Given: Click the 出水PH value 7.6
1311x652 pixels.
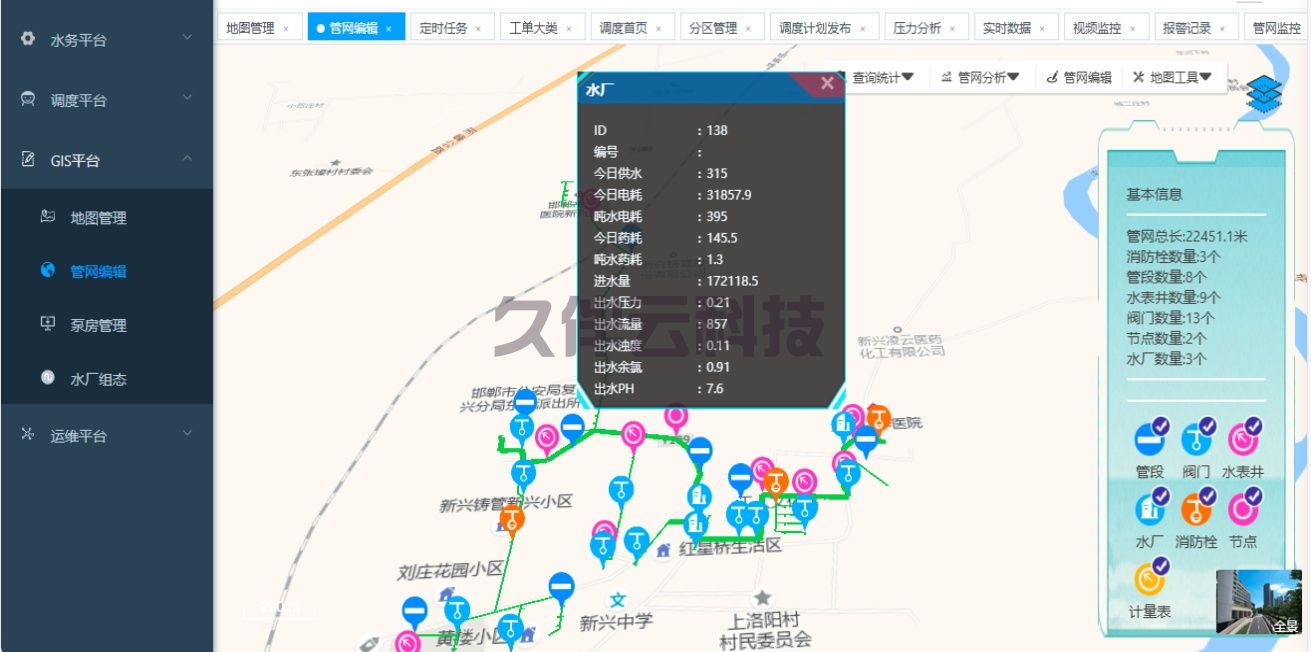Looking at the screenshot, I should pyautogui.click(x=714, y=389).
